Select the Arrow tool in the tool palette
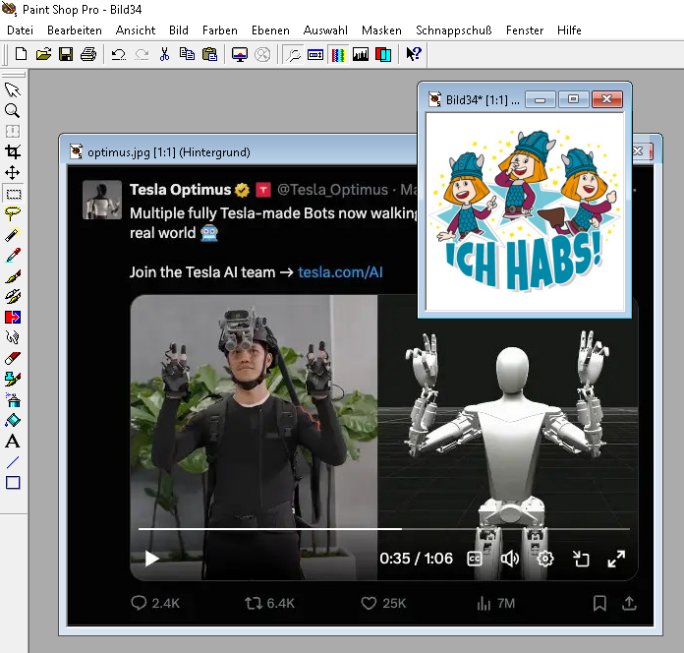684x653 pixels. [13, 89]
